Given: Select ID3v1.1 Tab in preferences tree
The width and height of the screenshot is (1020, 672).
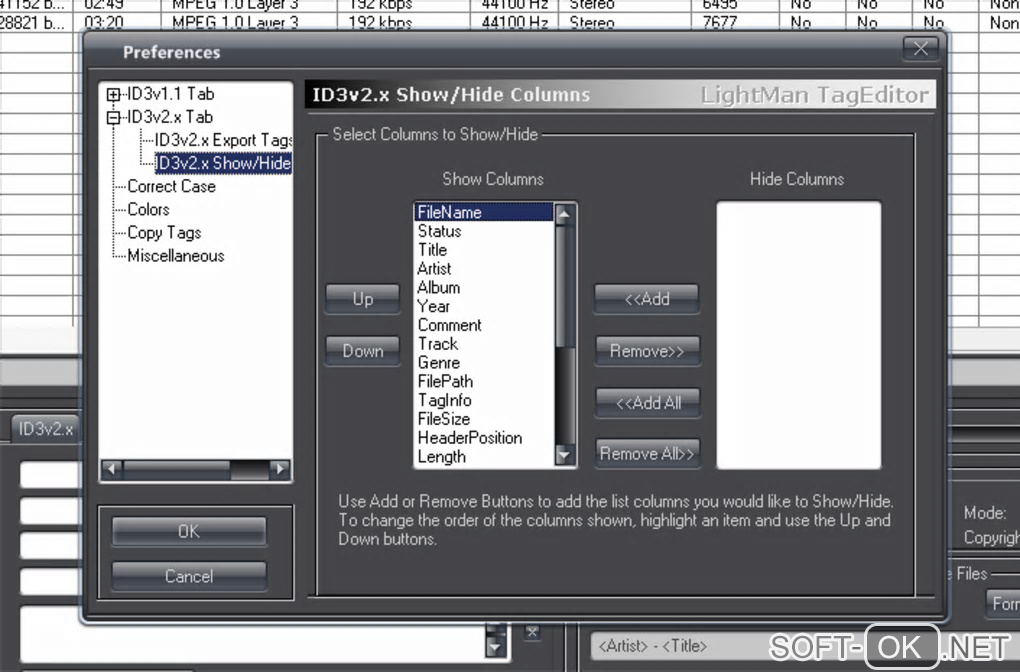Looking at the screenshot, I should [x=170, y=94].
